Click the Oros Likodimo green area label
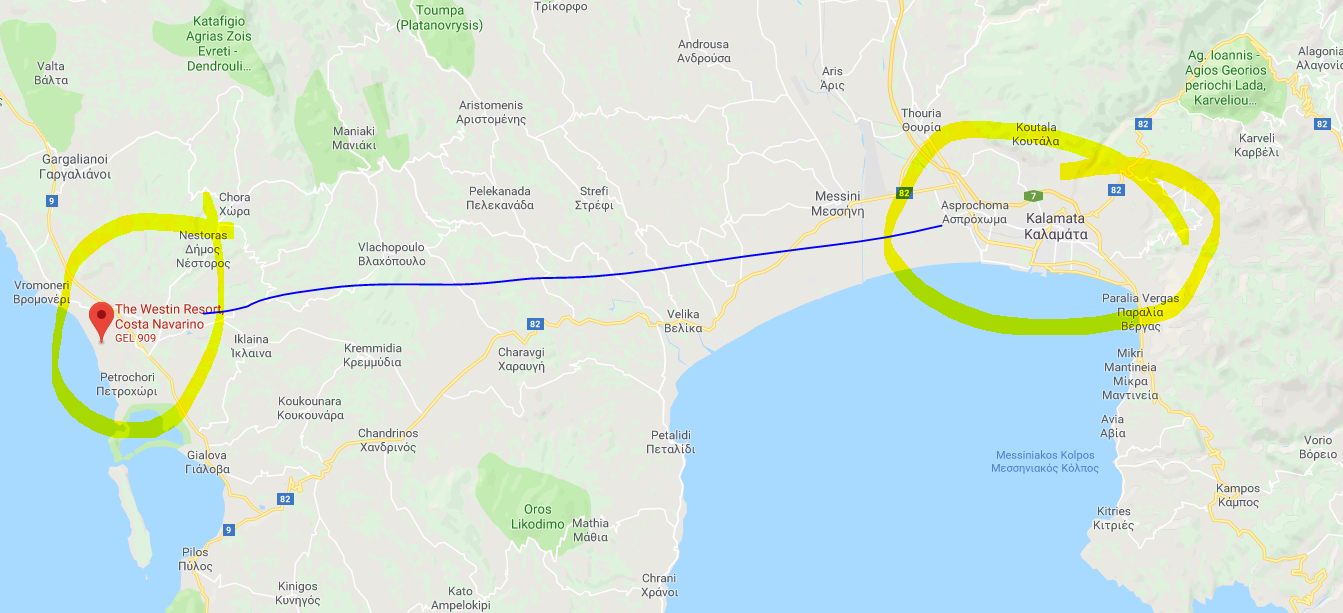The width and height of the screenshot is (1343, 613). (530, 517)
